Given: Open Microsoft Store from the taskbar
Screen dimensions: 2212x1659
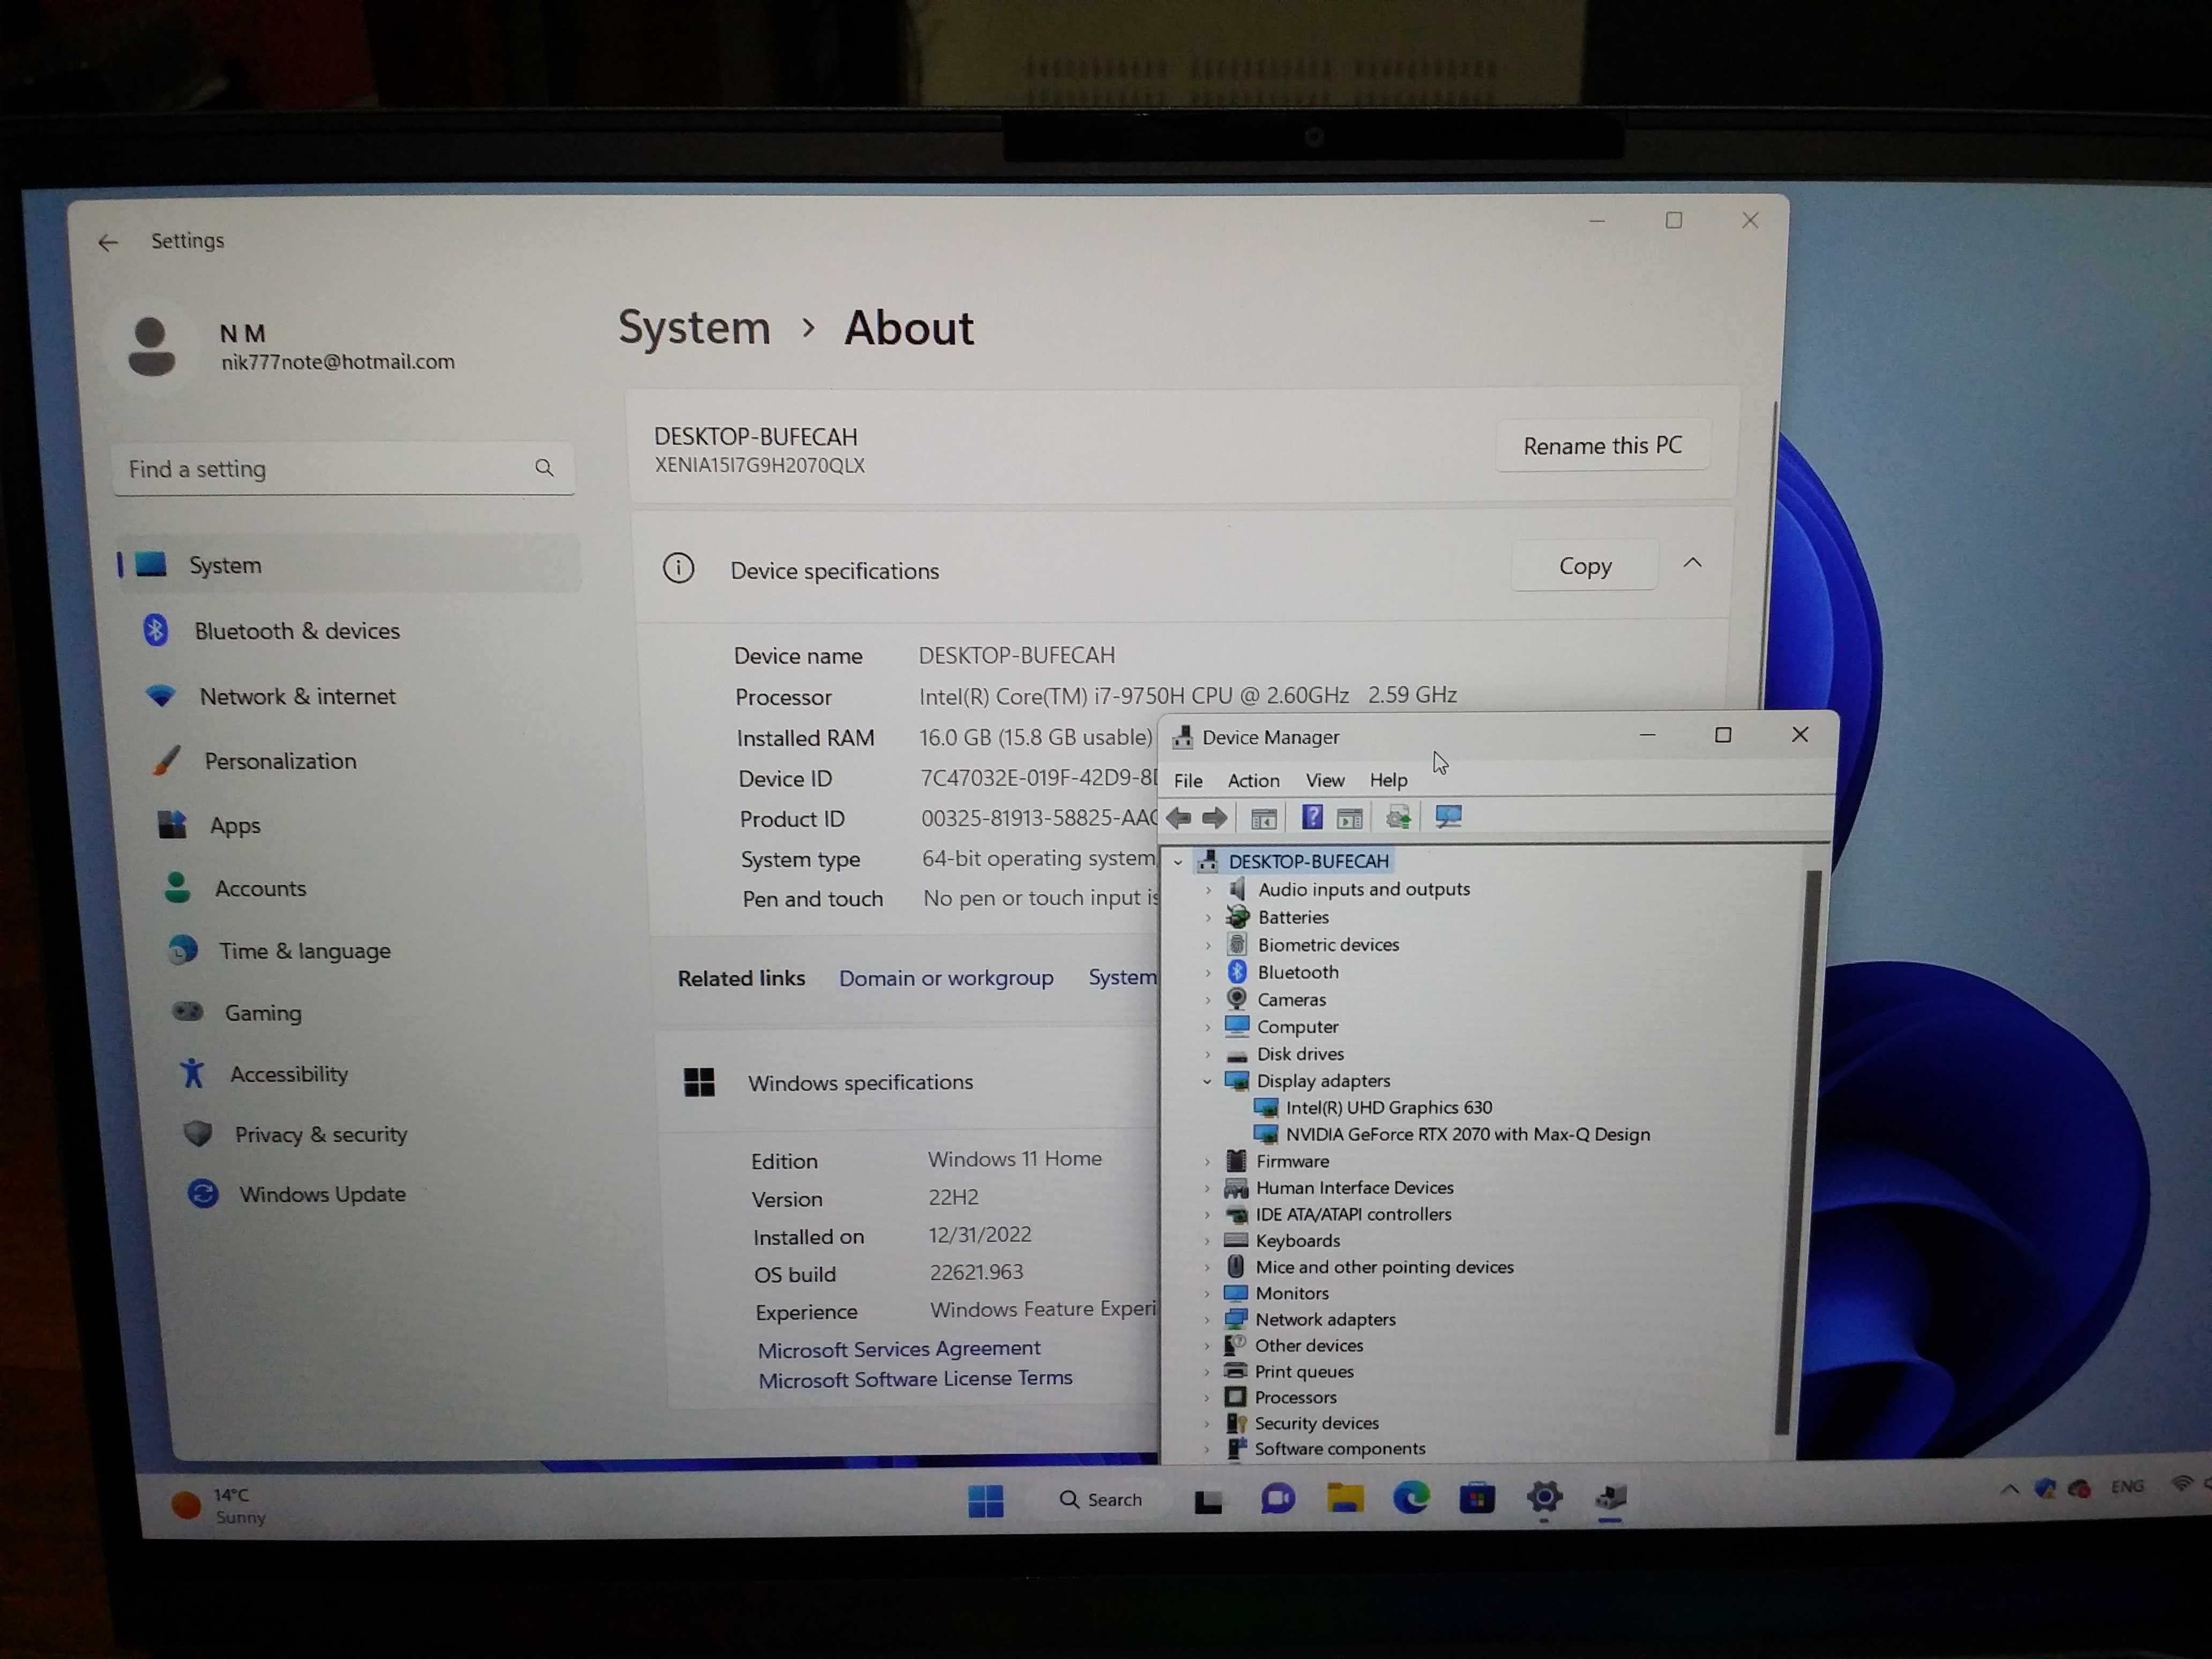Looking at the screenshot, I should tap(1477, 1498).
